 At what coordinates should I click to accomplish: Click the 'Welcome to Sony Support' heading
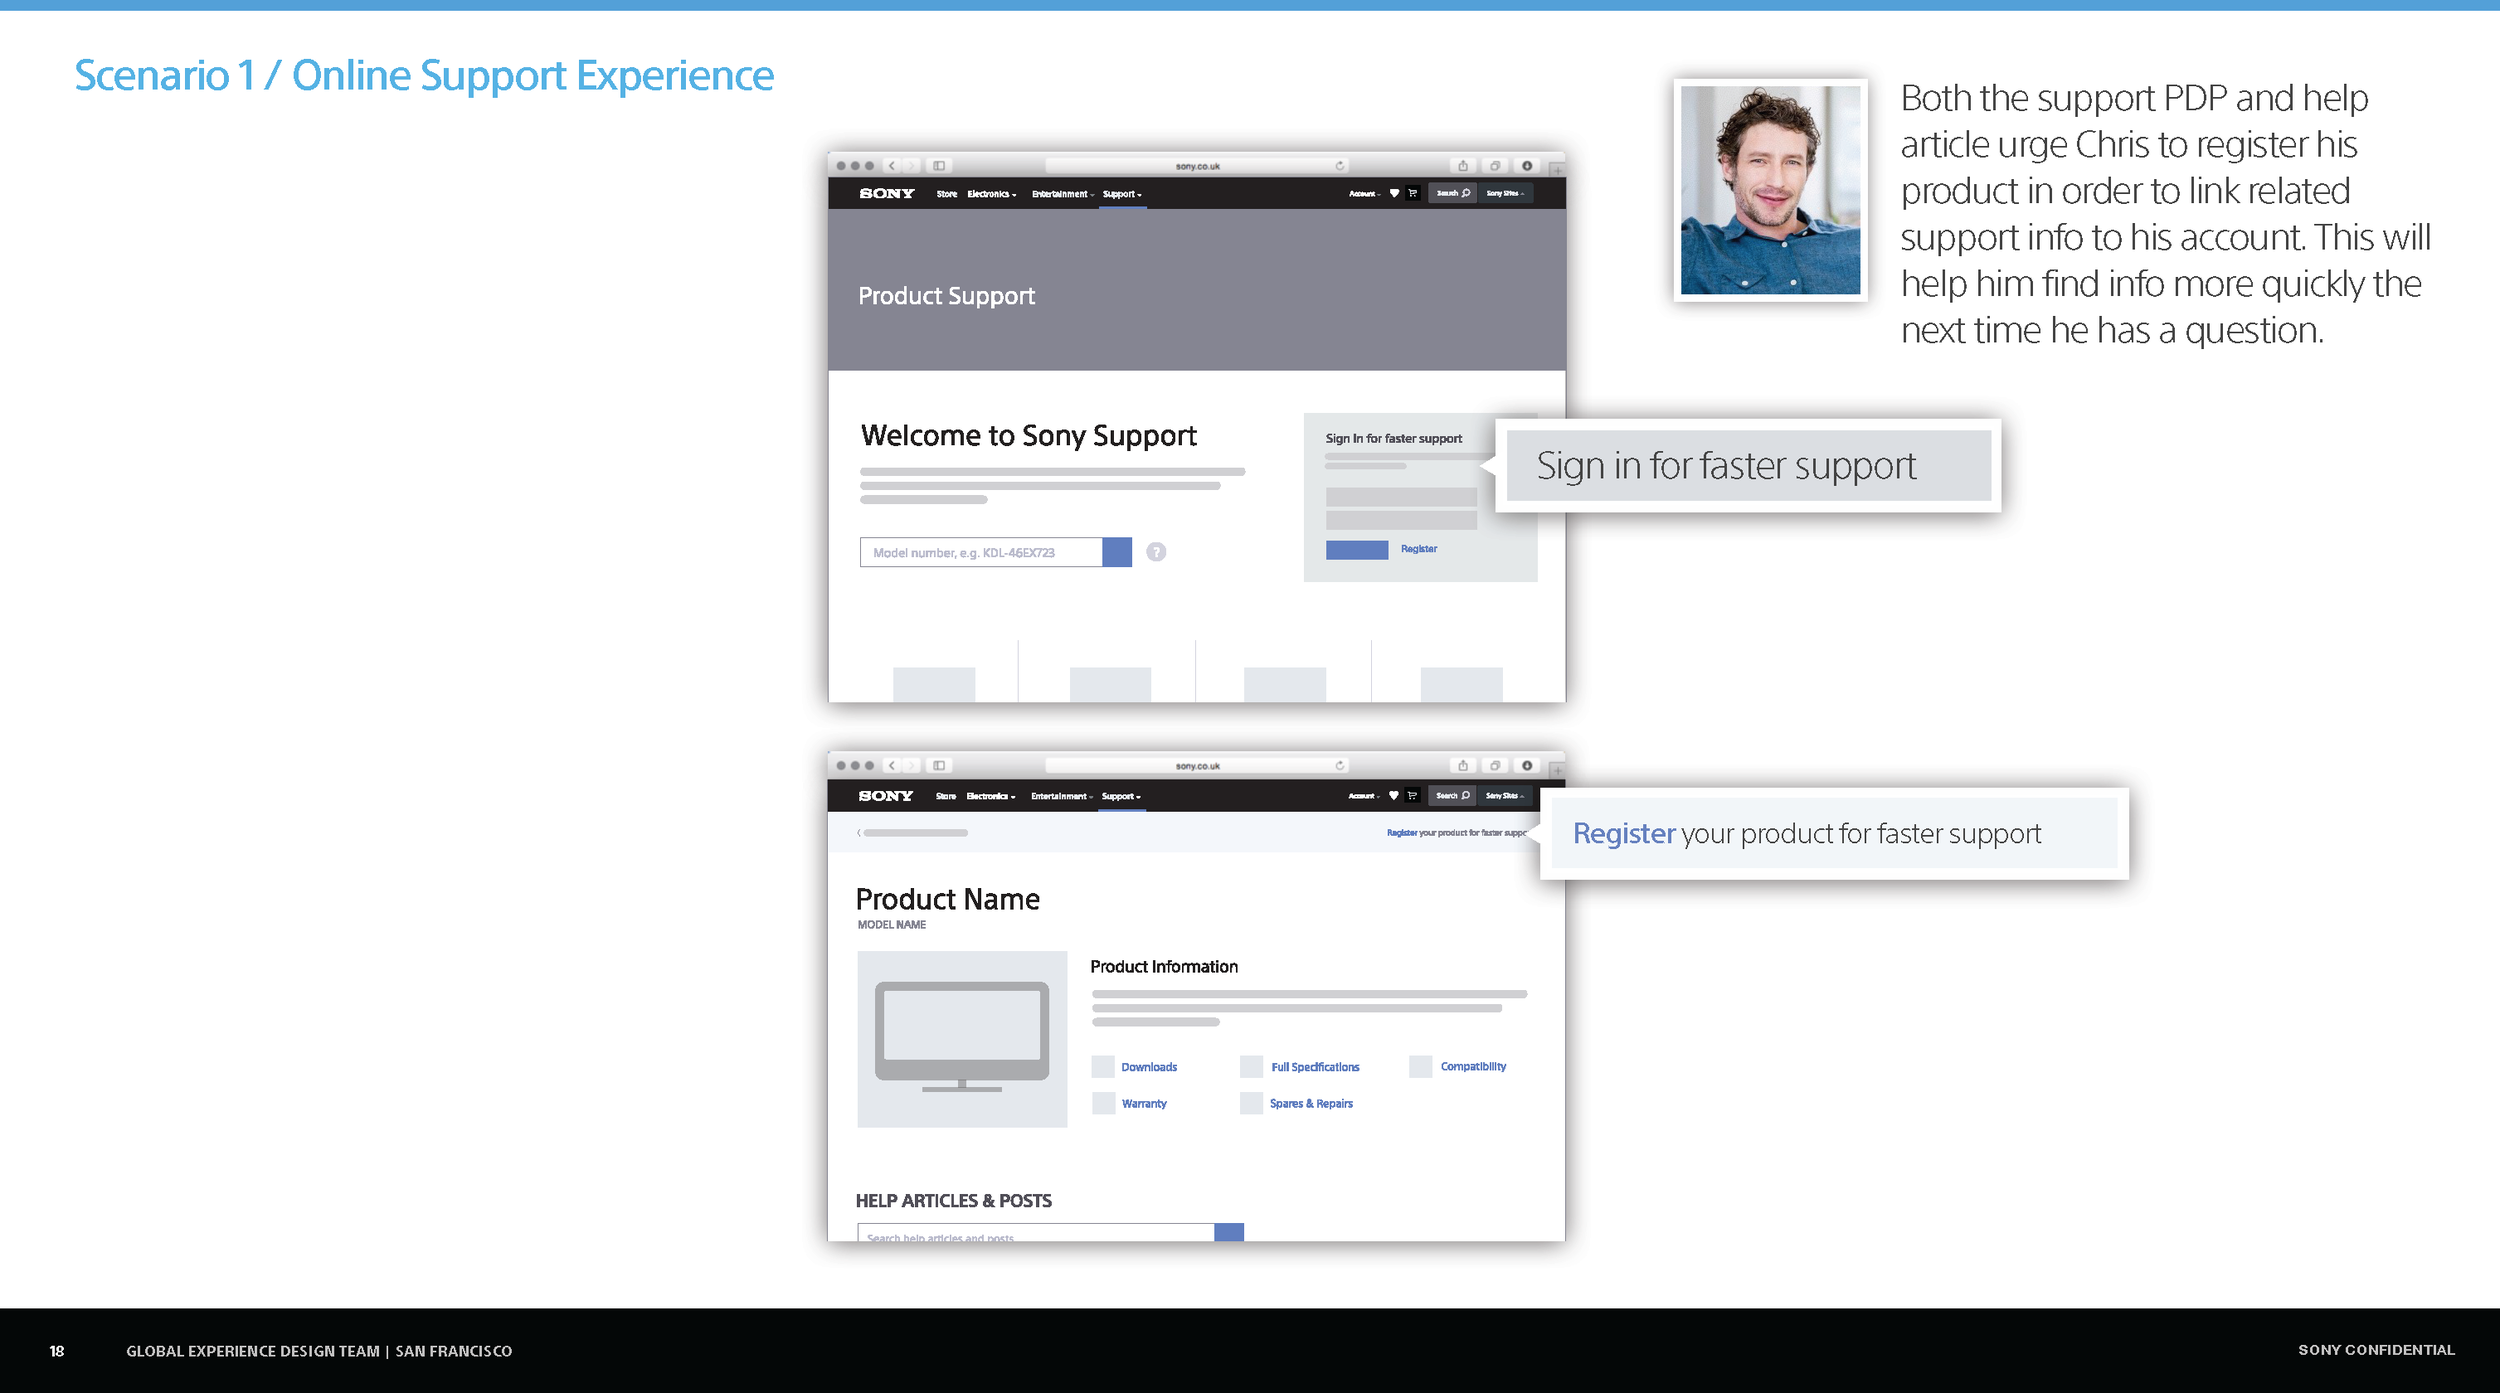pyautogui.click(x=1028, y=435)
